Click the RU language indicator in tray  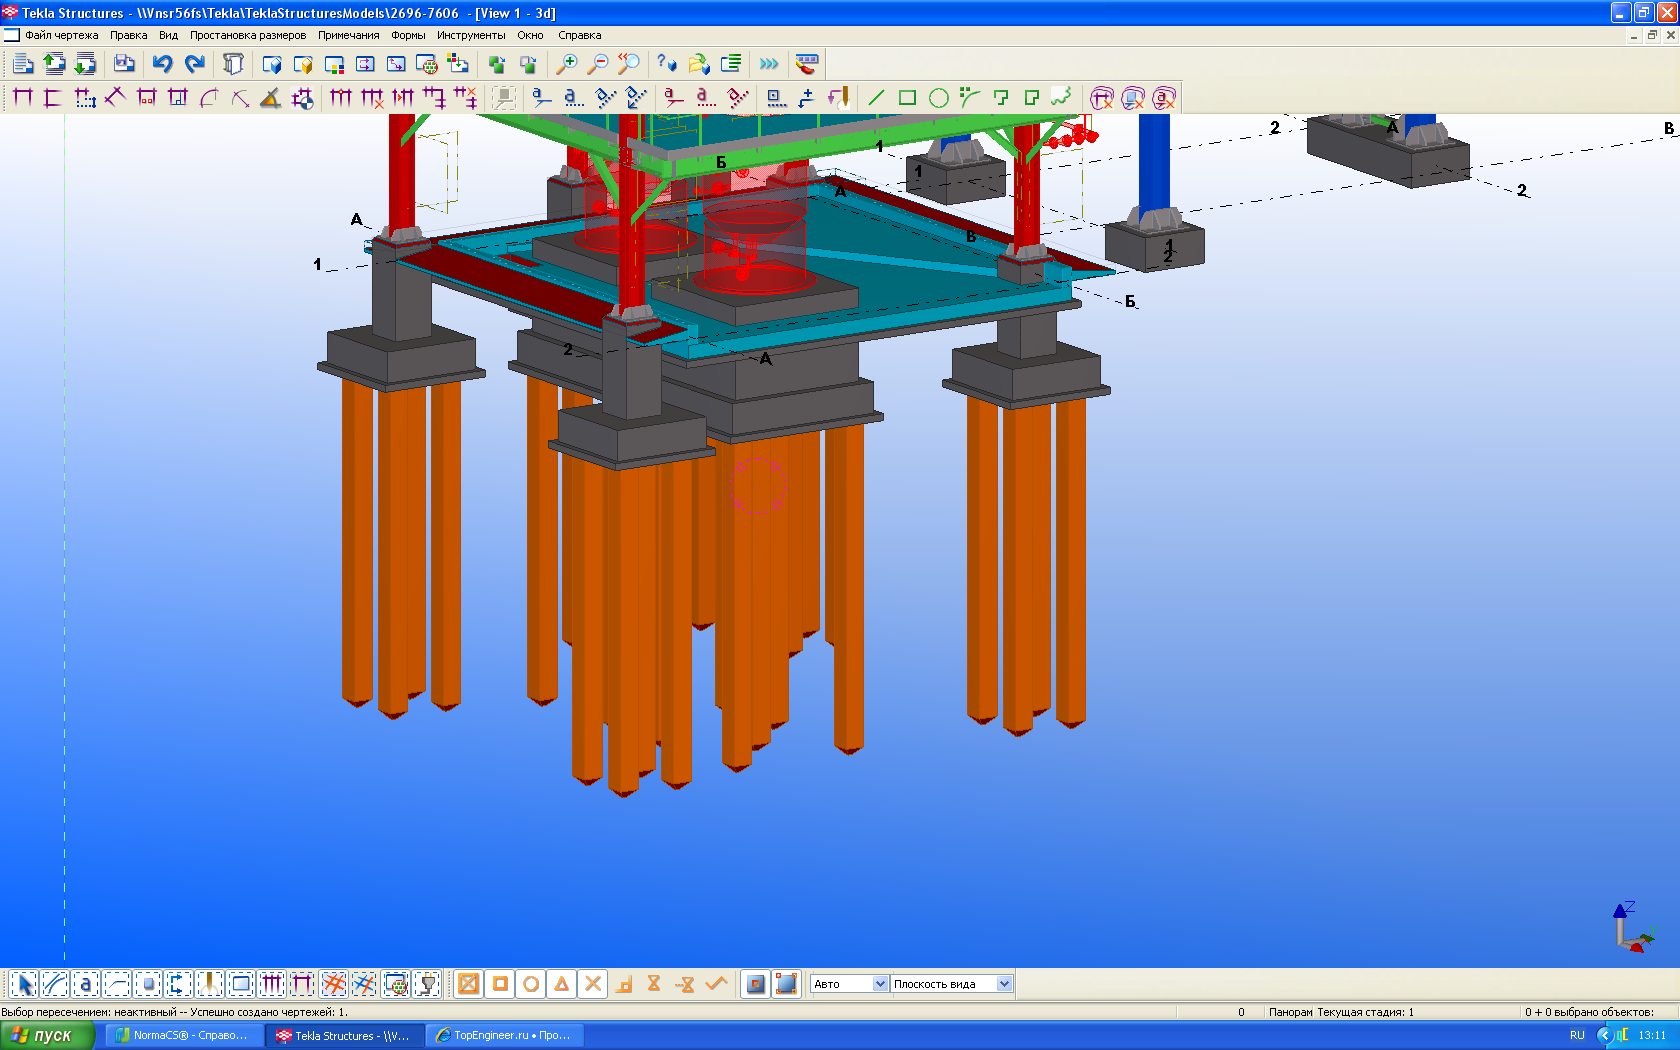click(1577, 1035)
